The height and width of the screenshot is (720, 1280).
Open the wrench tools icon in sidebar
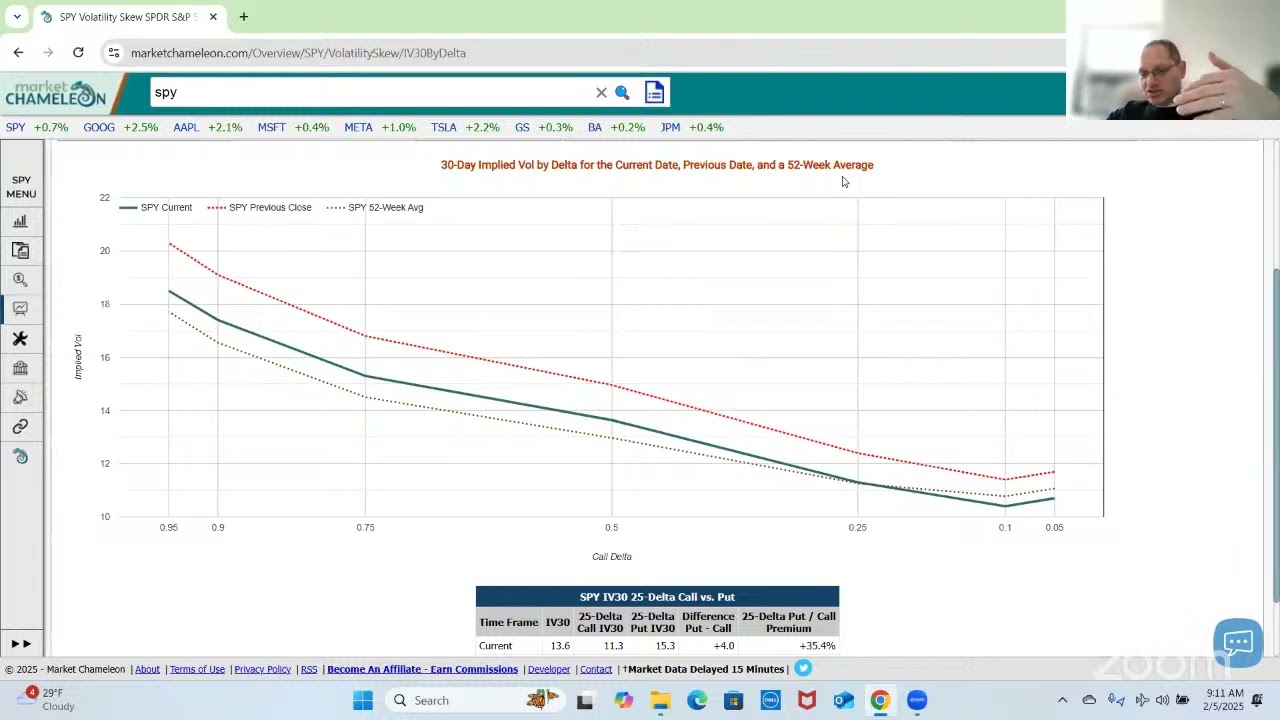(x=20, y=339)
